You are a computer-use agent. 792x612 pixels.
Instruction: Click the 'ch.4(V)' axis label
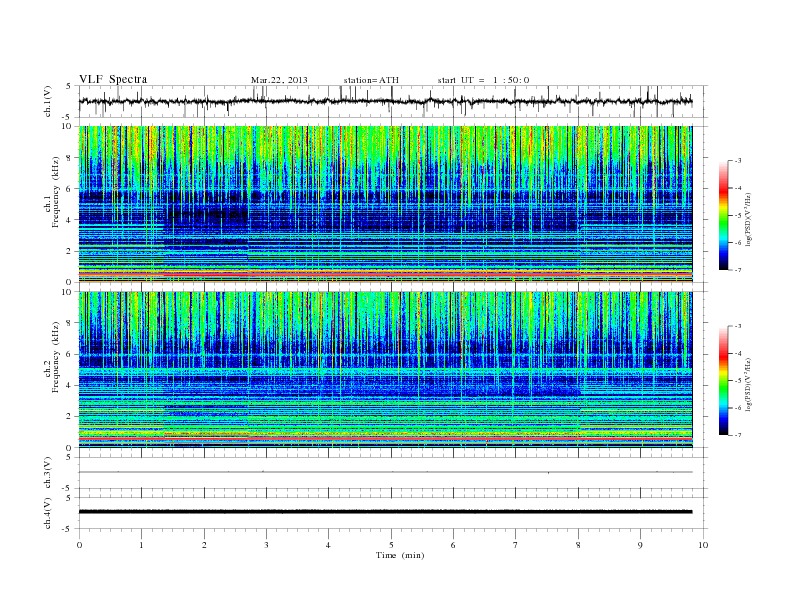pyautogui.click(x=48, y=513)
